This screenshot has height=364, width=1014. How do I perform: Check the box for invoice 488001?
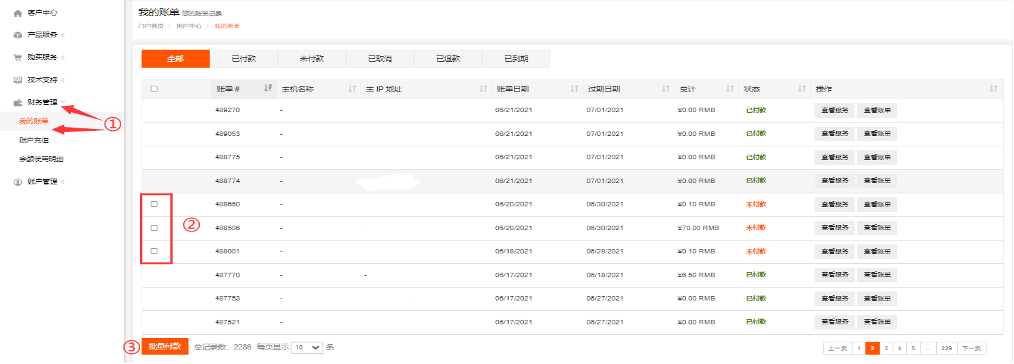[x=154, y=251]
